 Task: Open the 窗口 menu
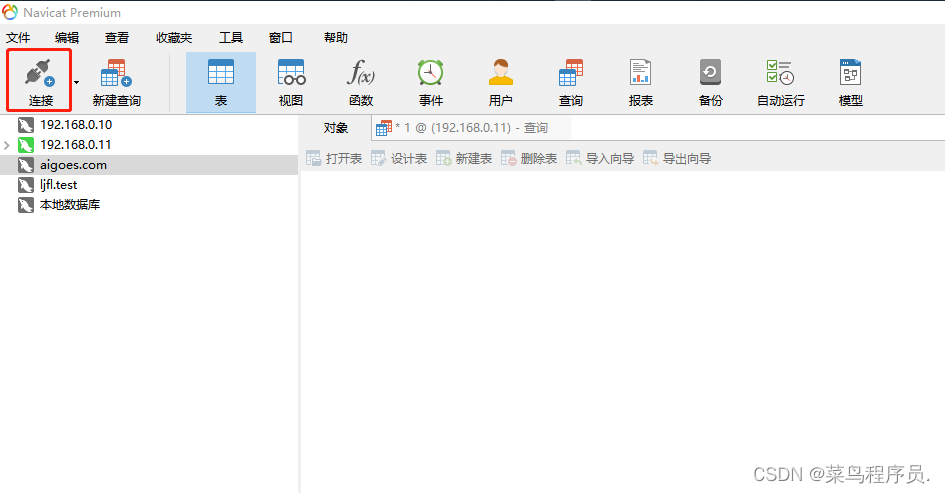281,38
